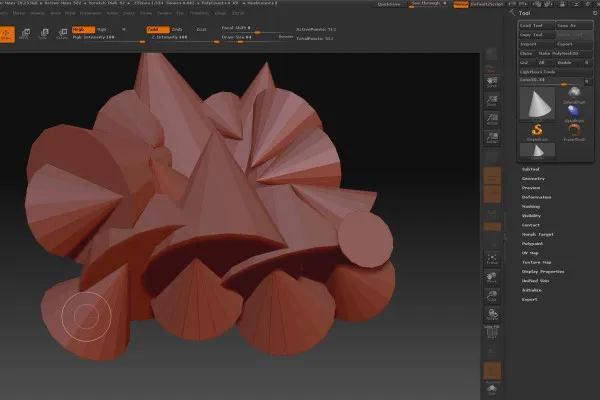Toggle the Visible button in Tool panel
The image size is (600, 400).
(569, 62)
